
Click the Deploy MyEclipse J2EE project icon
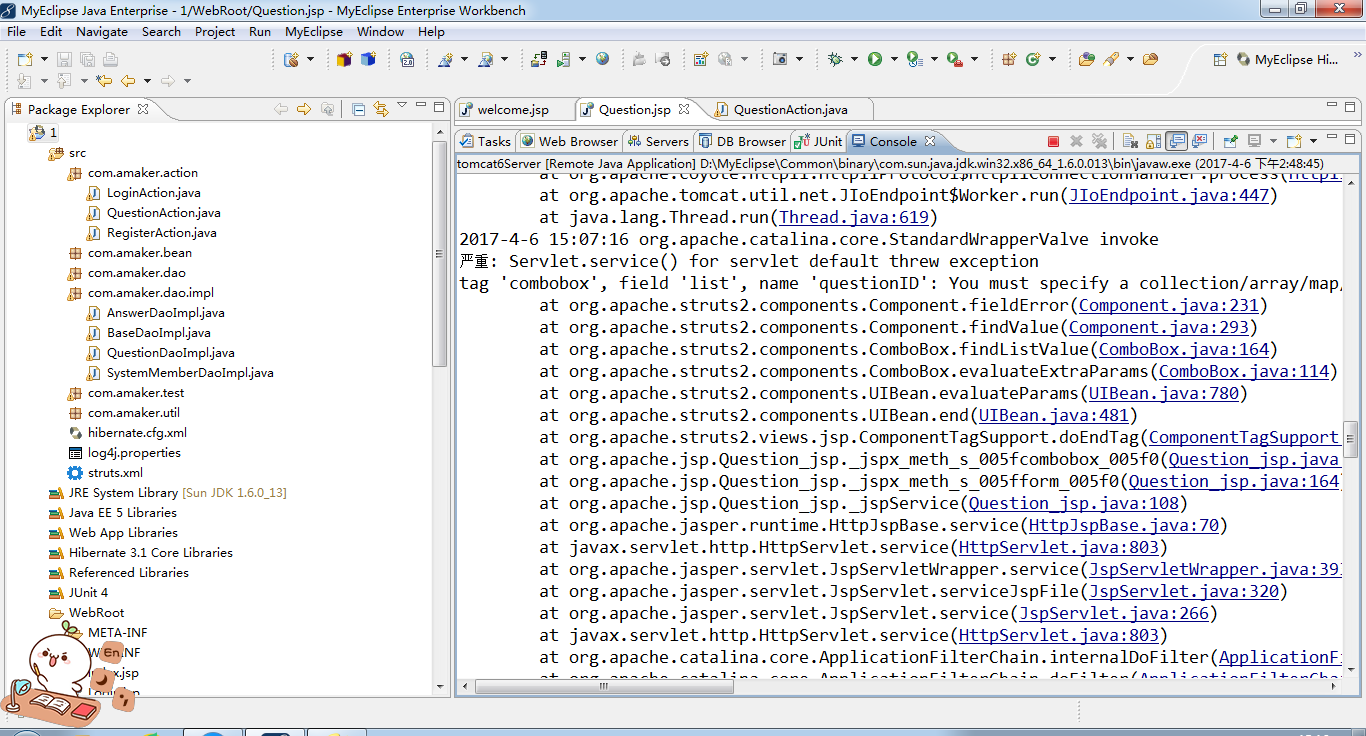click(538, 59)
